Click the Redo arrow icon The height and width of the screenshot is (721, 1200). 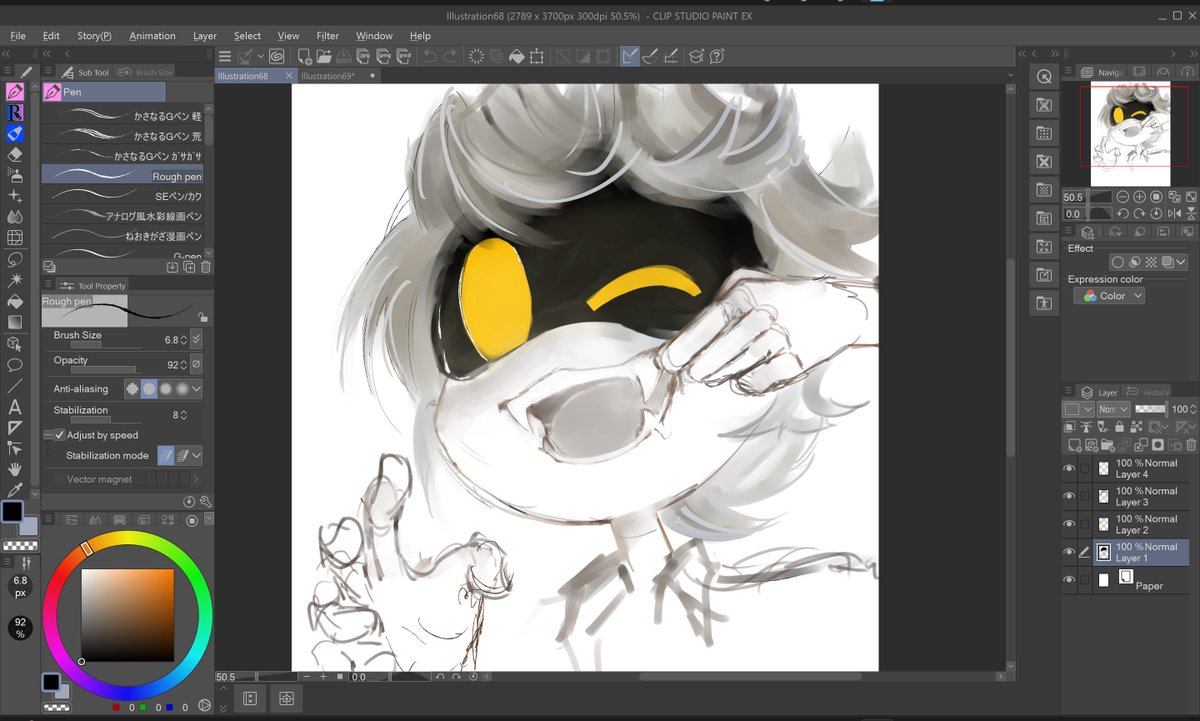(x=450, y=57)
